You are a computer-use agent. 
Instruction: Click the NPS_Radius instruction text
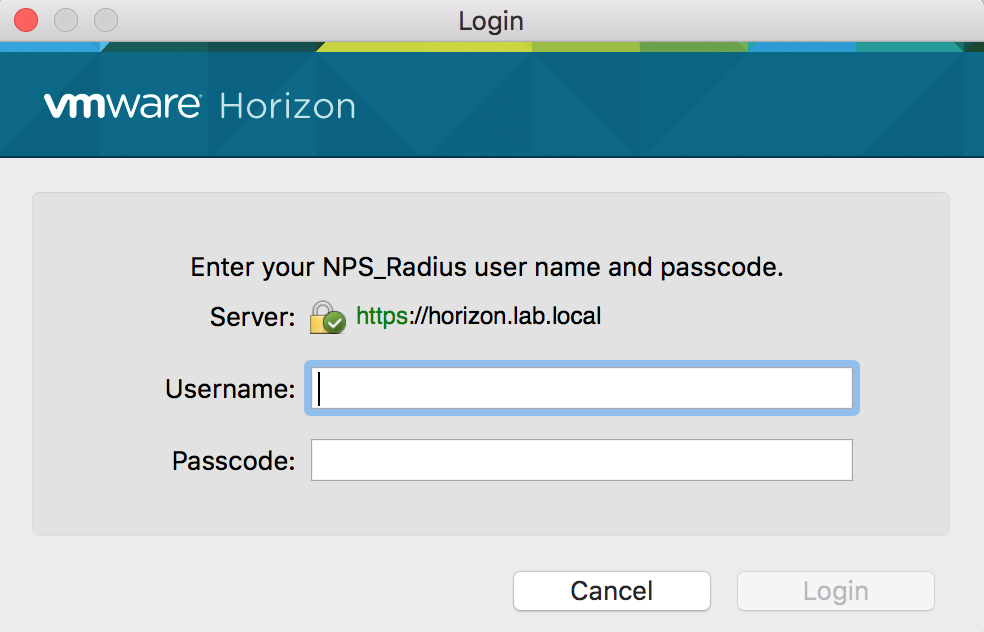pos(487,267)
